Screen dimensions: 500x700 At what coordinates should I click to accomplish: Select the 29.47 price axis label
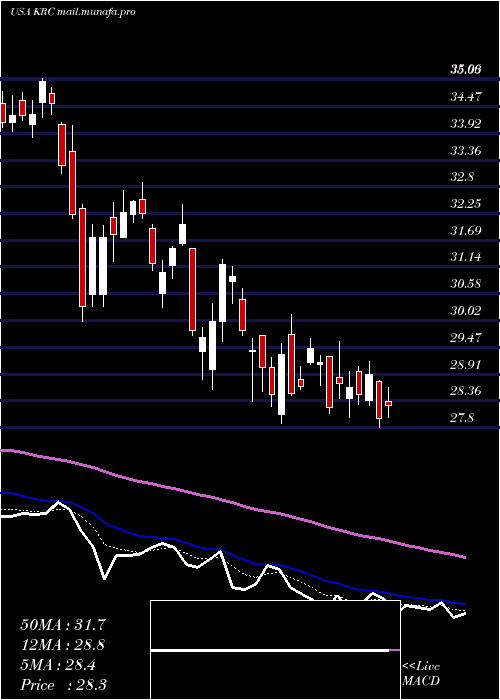466,338
